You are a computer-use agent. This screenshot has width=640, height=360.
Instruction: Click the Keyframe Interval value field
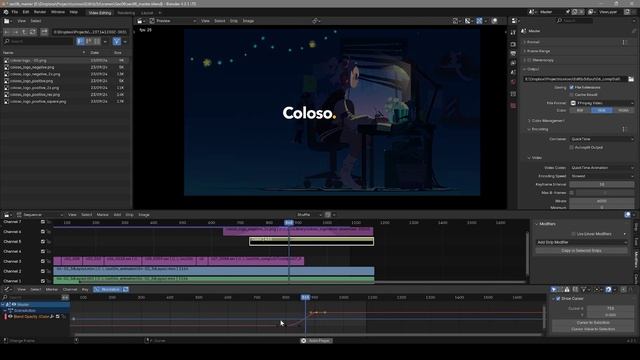pyautogui.click(x=602, y=184)
